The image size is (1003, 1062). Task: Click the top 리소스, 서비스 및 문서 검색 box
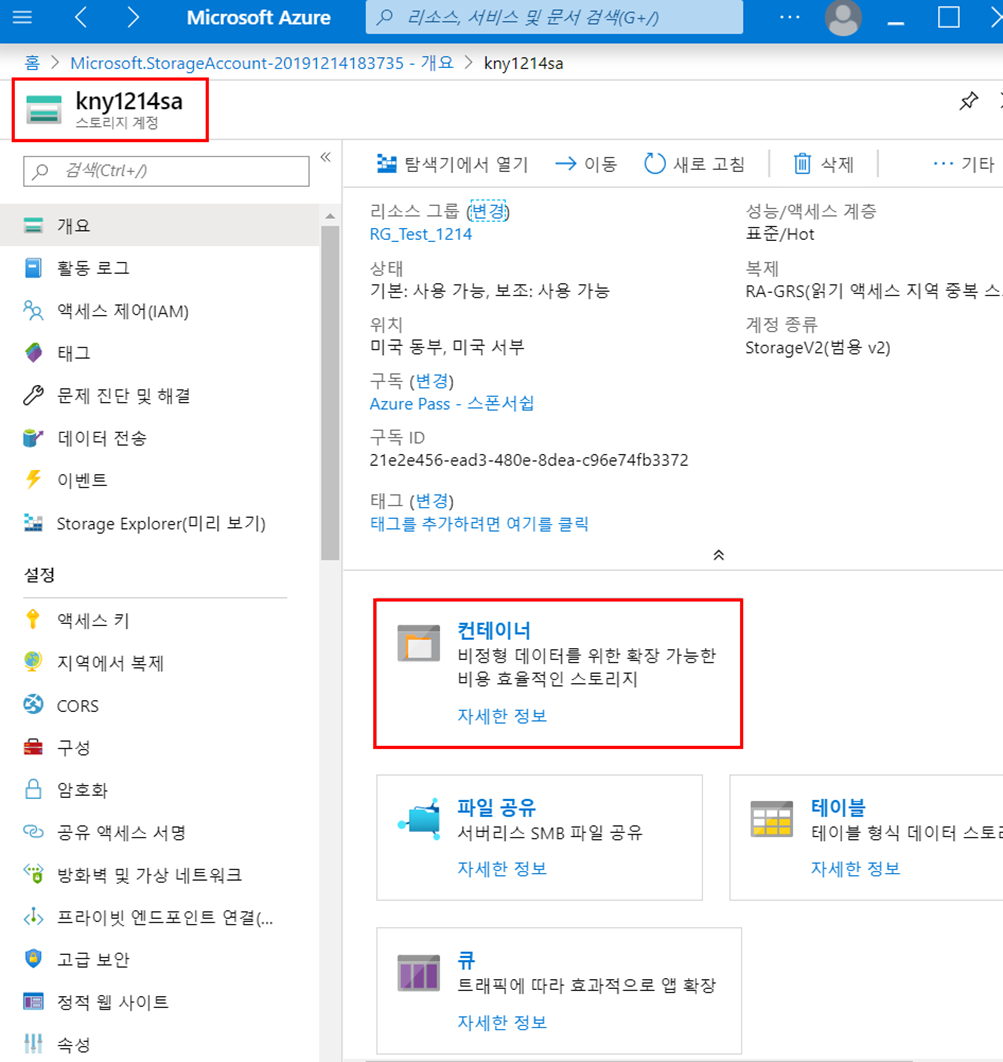click(x=554, y=17)
